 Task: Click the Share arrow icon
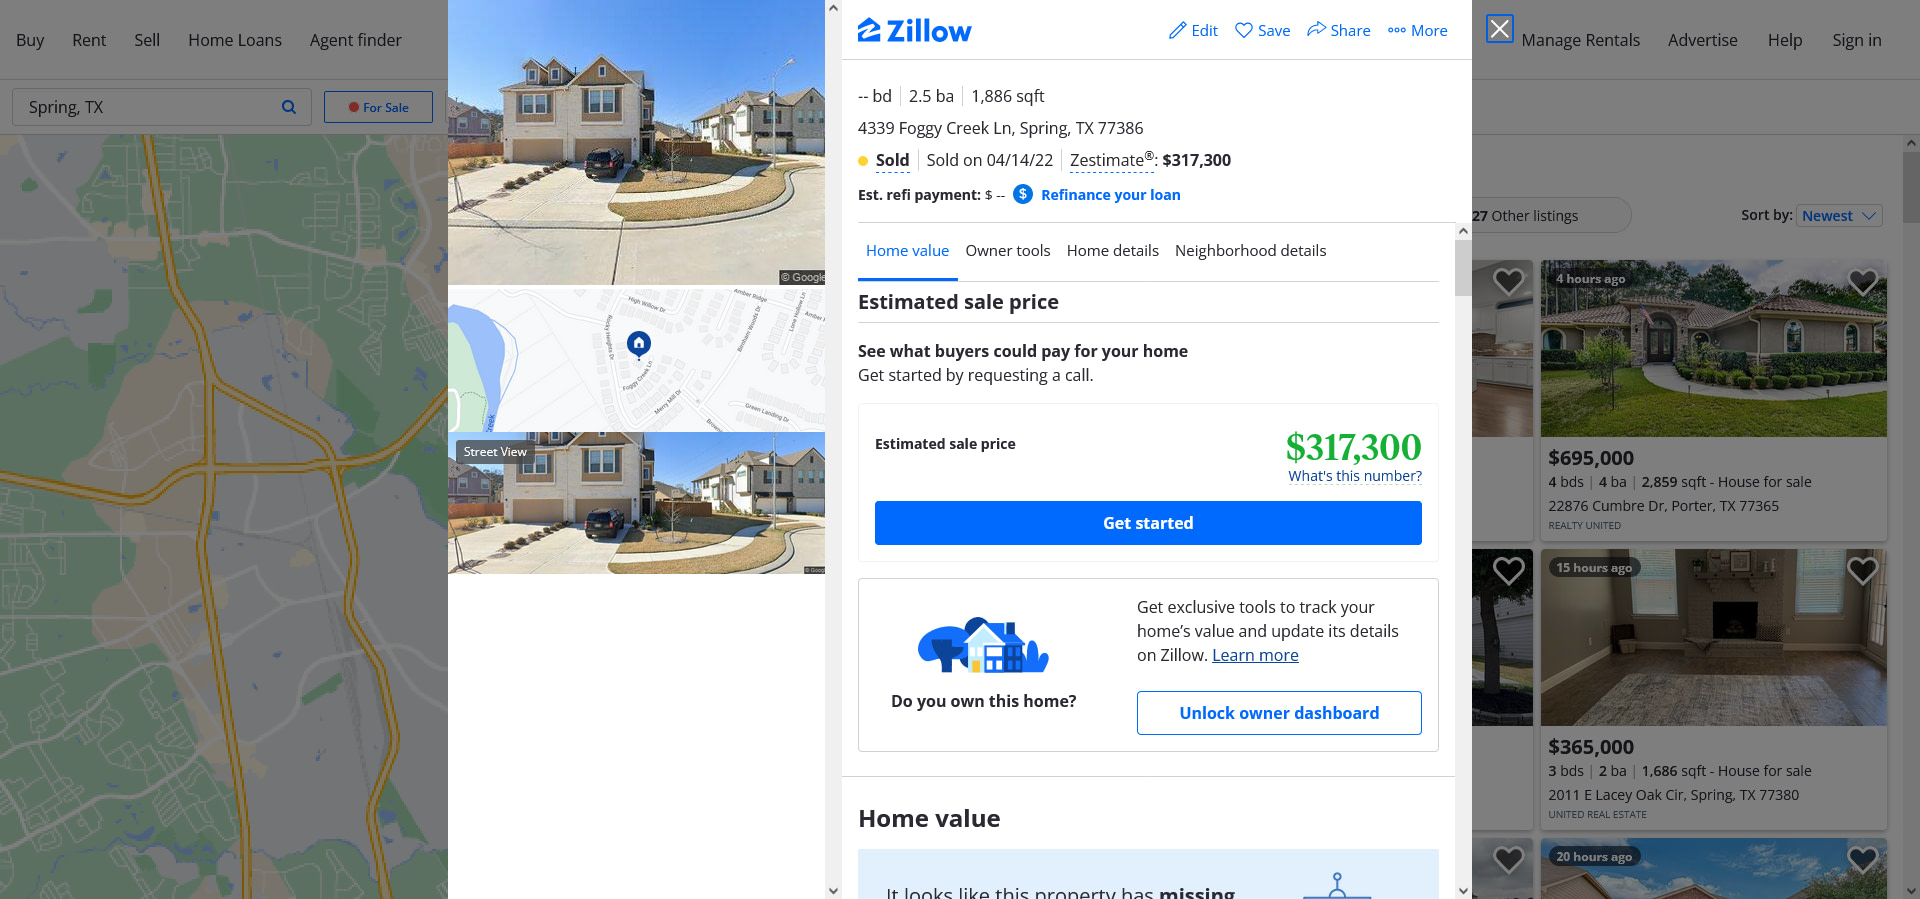tap(1316, 29)
